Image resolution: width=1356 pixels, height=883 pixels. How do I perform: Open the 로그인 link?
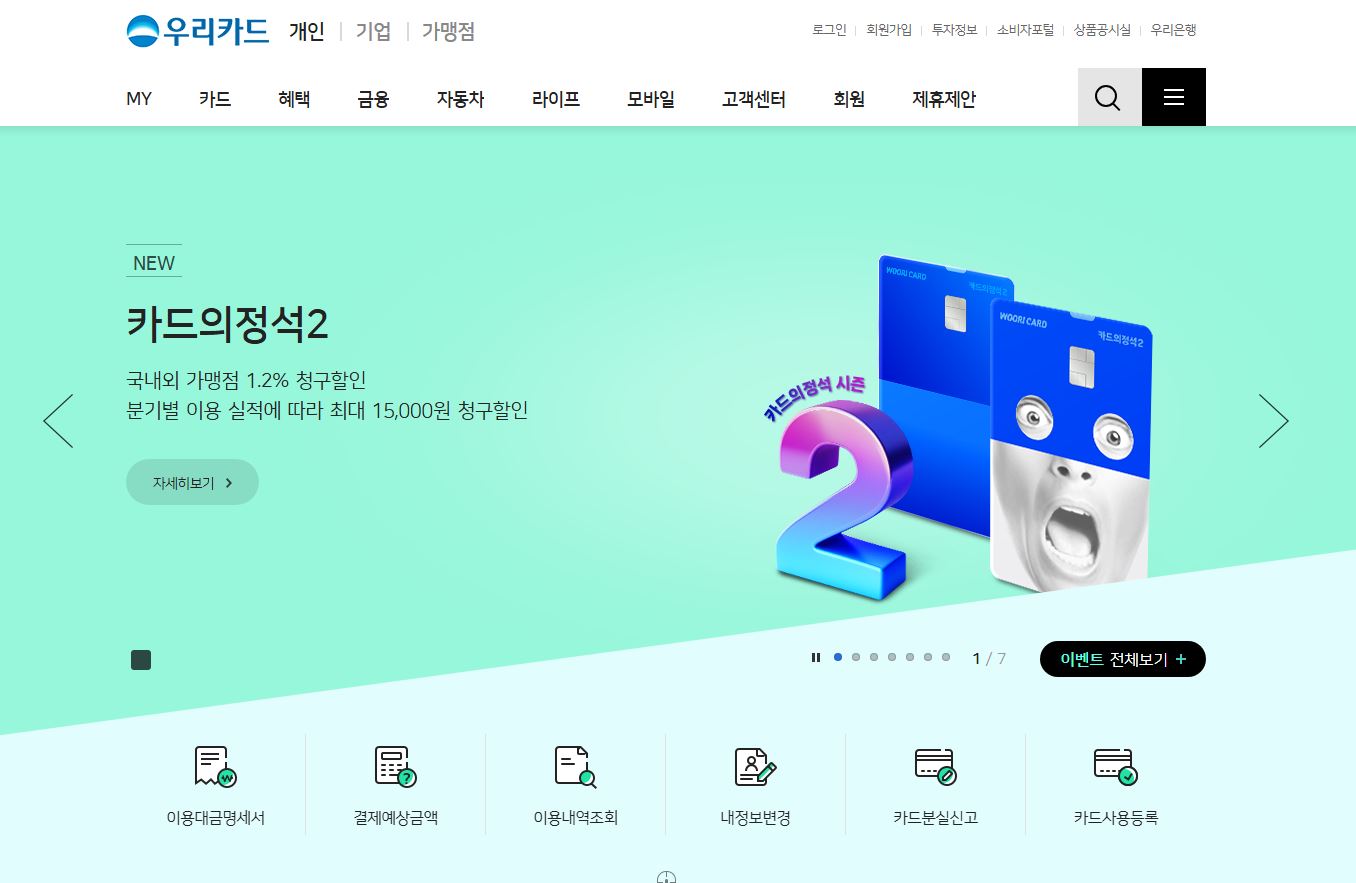point(829,30)
